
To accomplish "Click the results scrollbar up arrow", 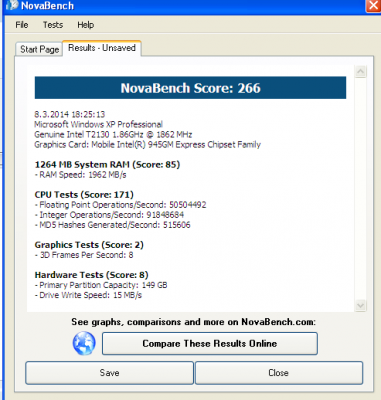I will click(x=360, y=72).
